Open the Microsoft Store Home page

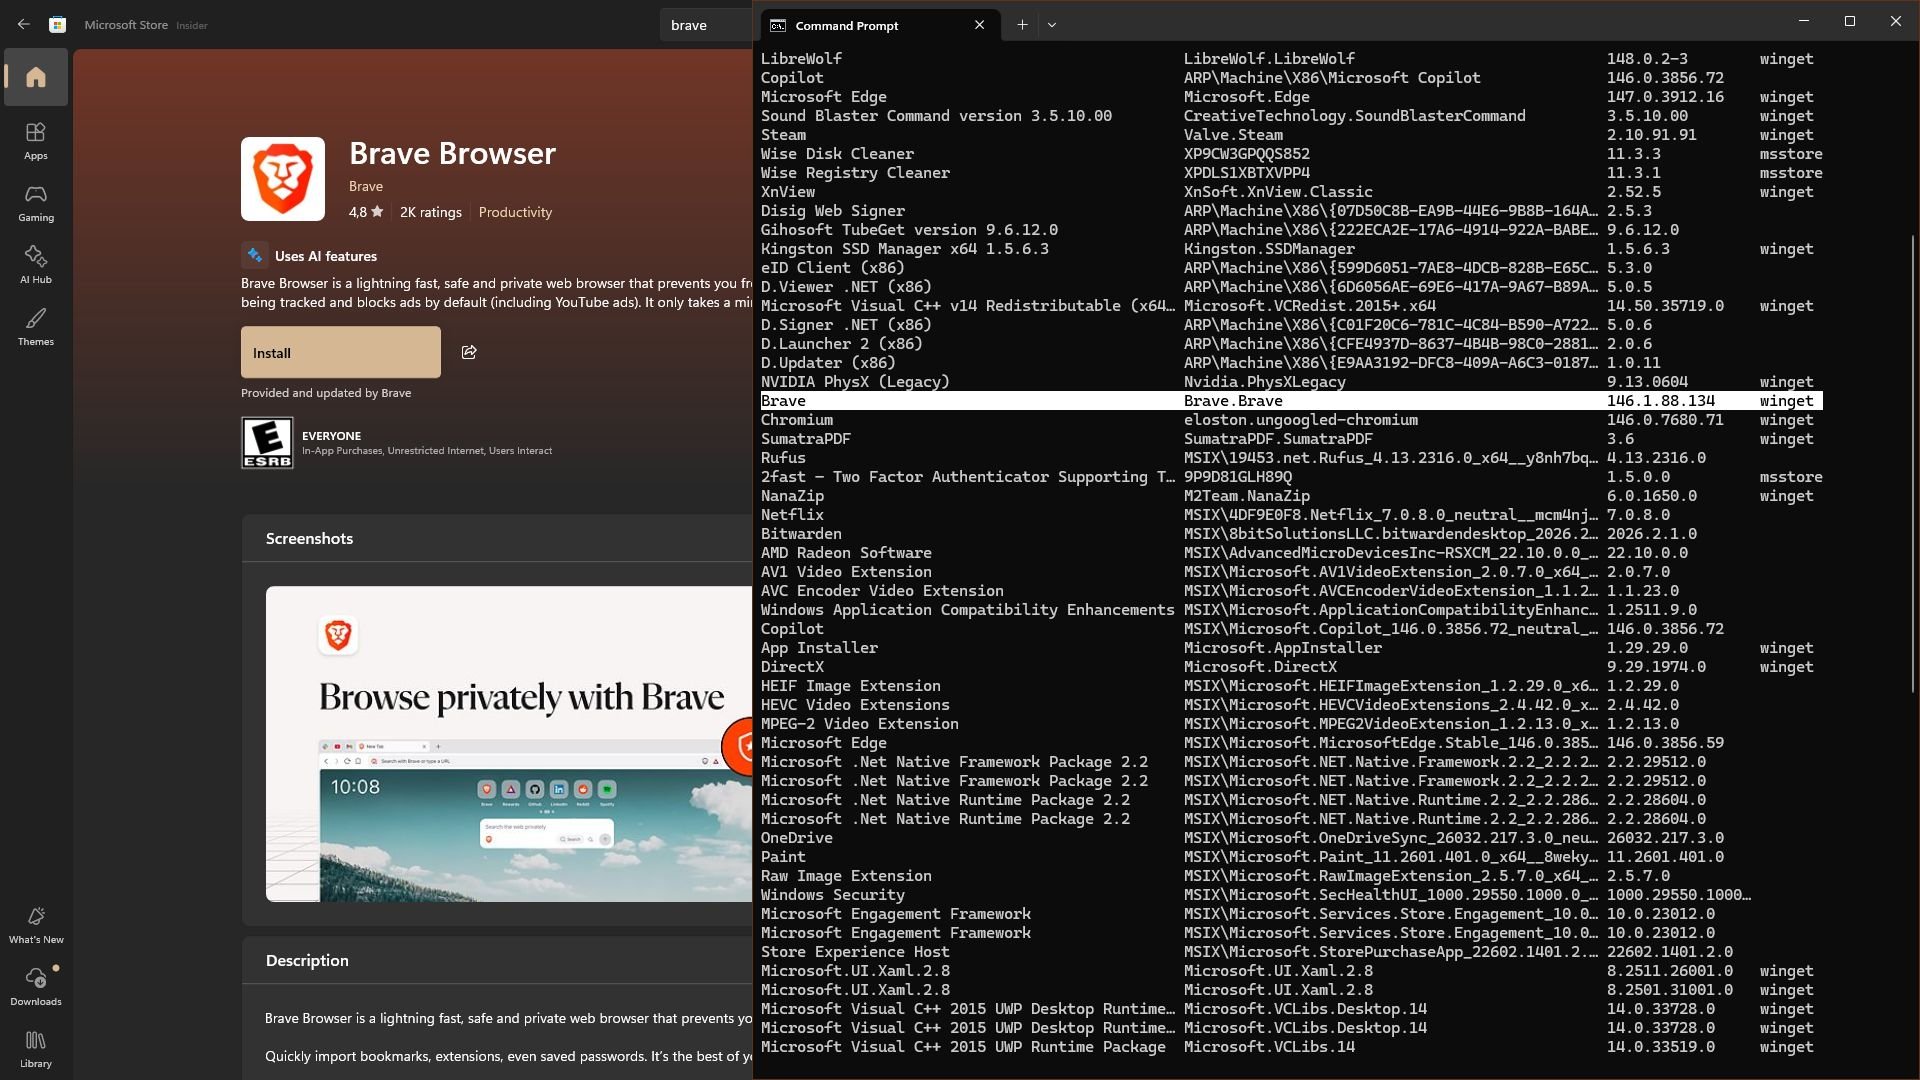pyautogui.click(x=36, y=77)
